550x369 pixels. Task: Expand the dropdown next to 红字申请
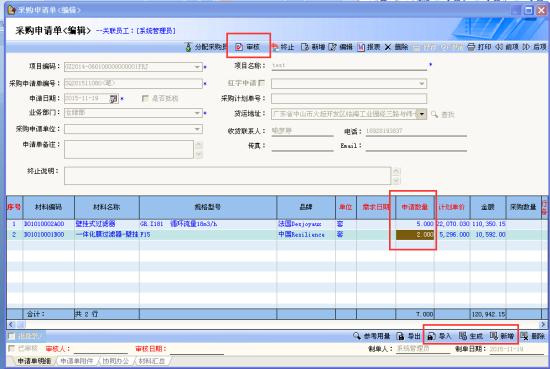[421, 84]
